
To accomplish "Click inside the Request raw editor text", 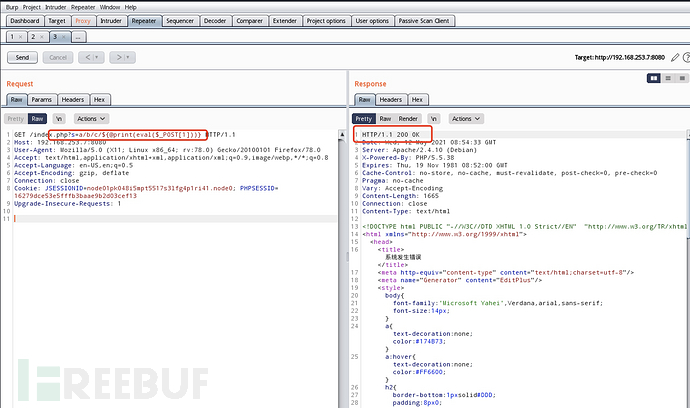I will click(x=150, y=250).
